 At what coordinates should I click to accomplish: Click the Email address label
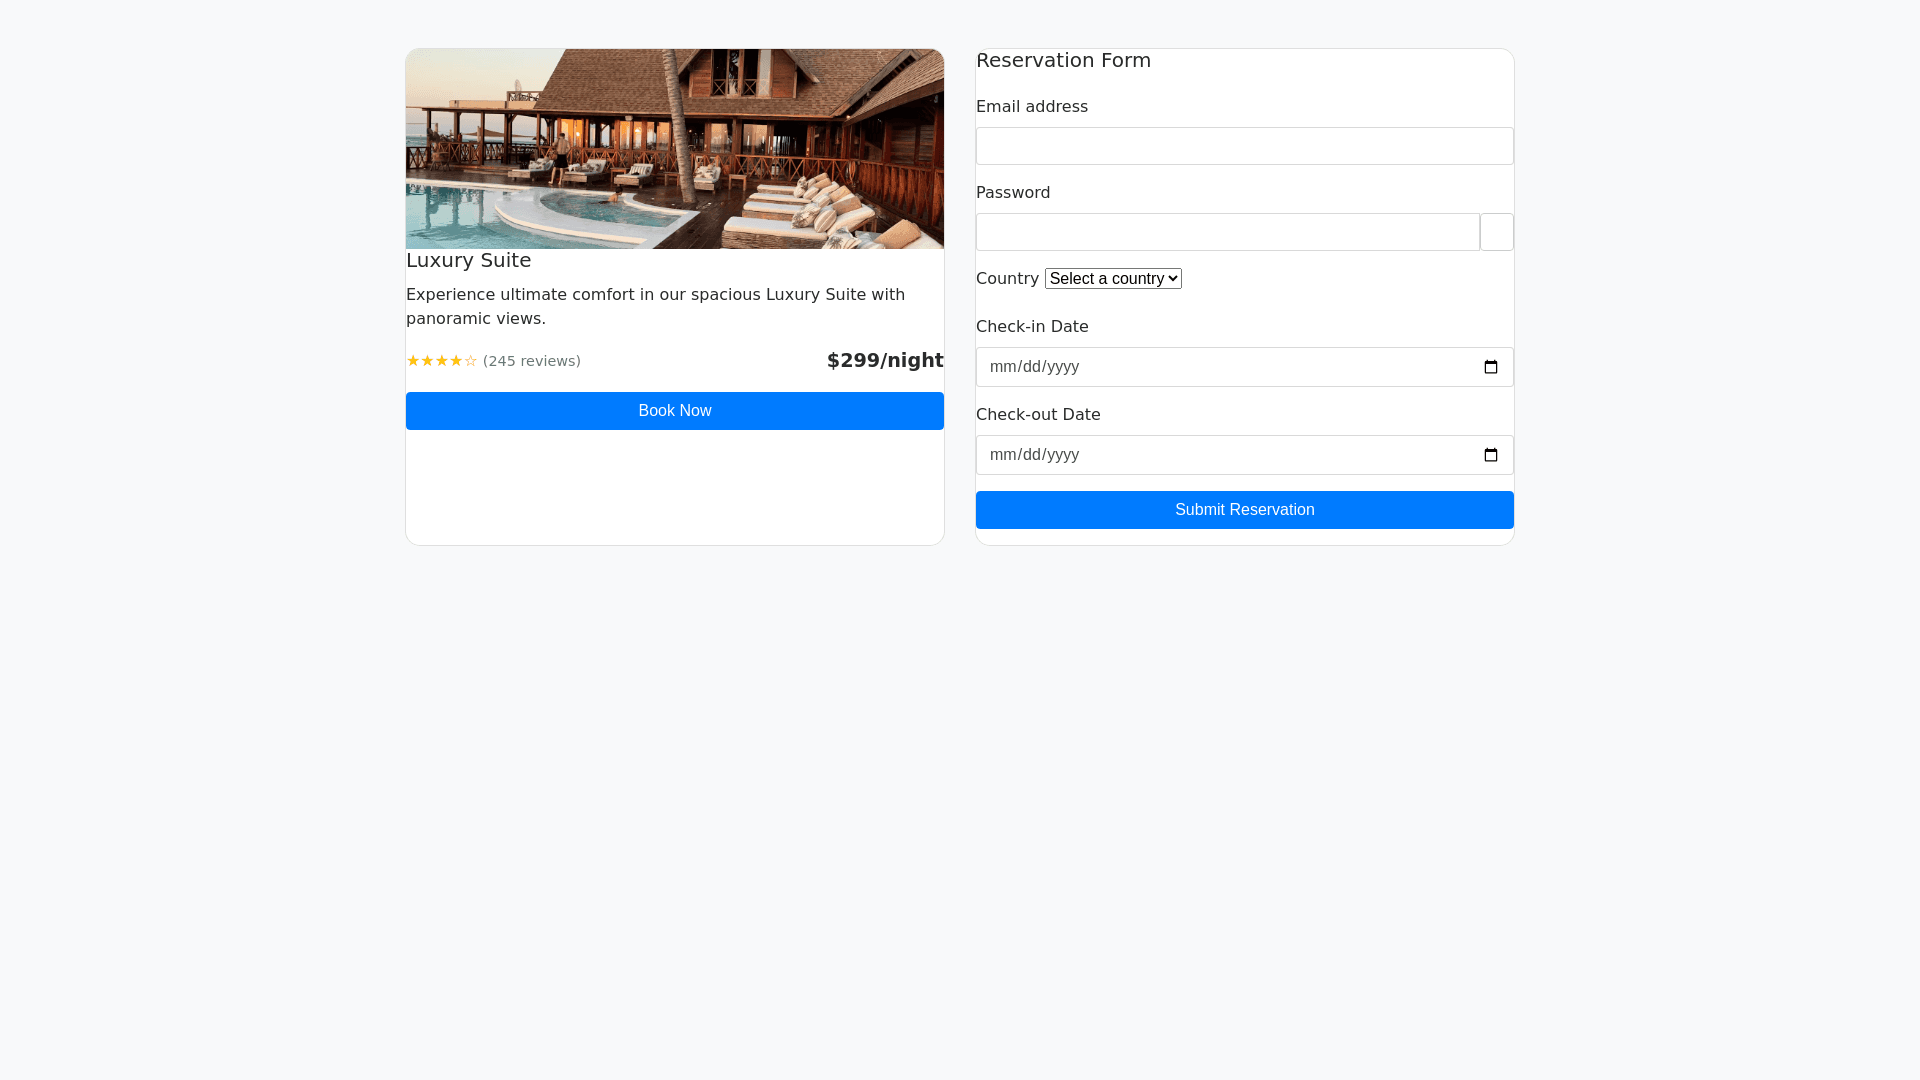click(x=1031, y=107)
